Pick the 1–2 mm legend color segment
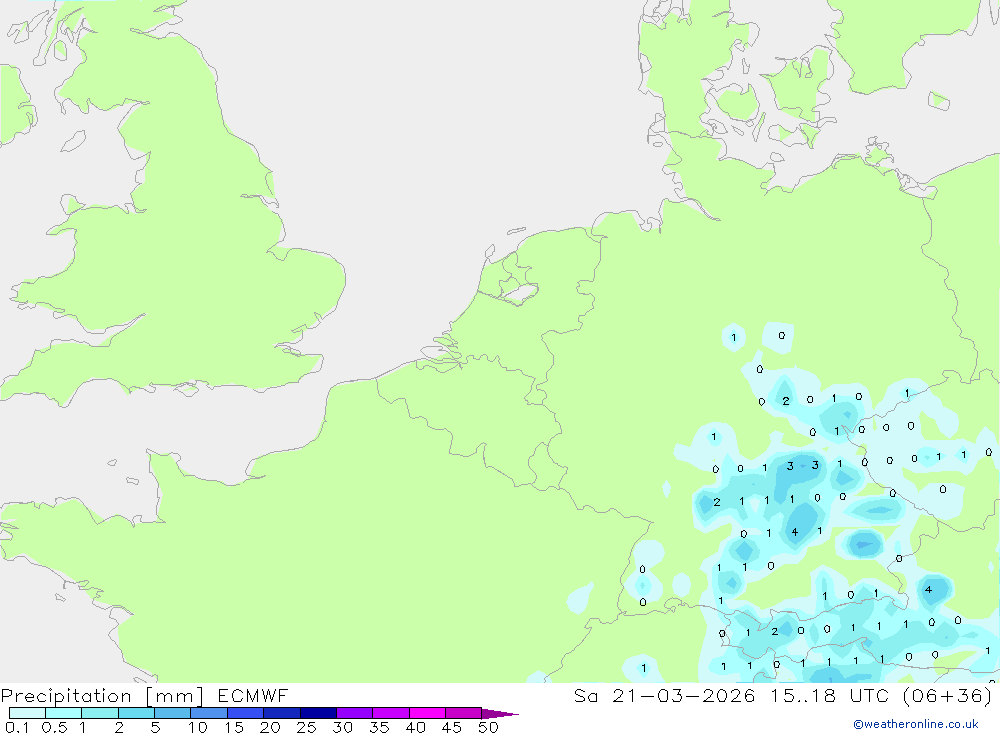 click(x=100, y=713)
